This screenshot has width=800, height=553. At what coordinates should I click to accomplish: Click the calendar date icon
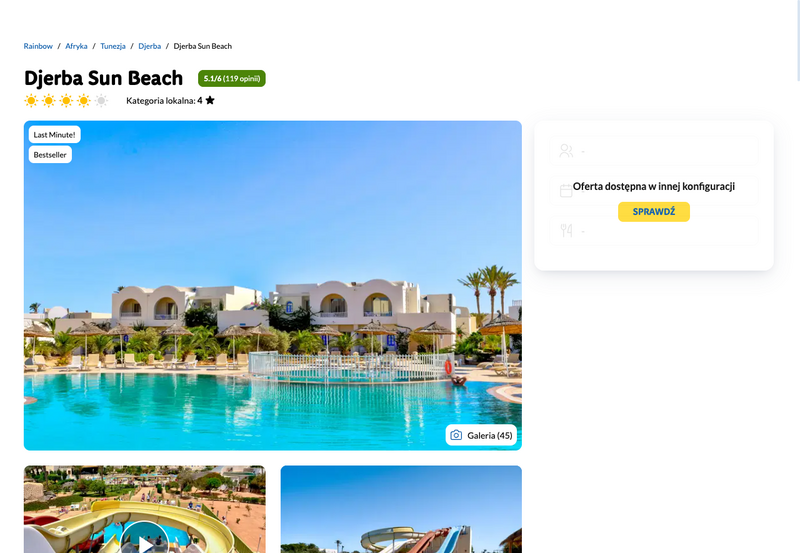tap(566, 191)
